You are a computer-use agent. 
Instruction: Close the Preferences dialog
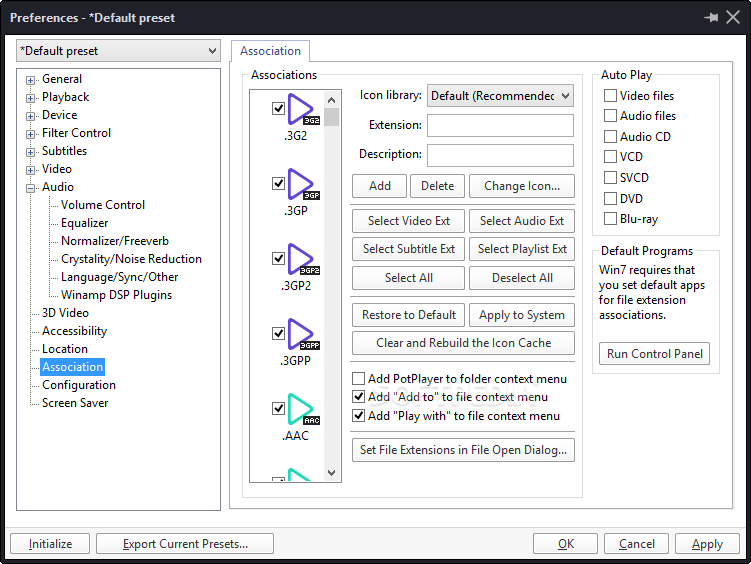733,18
